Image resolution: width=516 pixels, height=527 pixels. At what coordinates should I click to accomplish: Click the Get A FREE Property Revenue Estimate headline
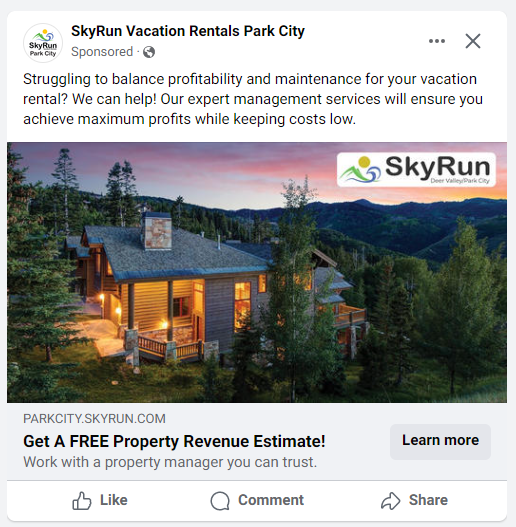(x=174, y=441)
